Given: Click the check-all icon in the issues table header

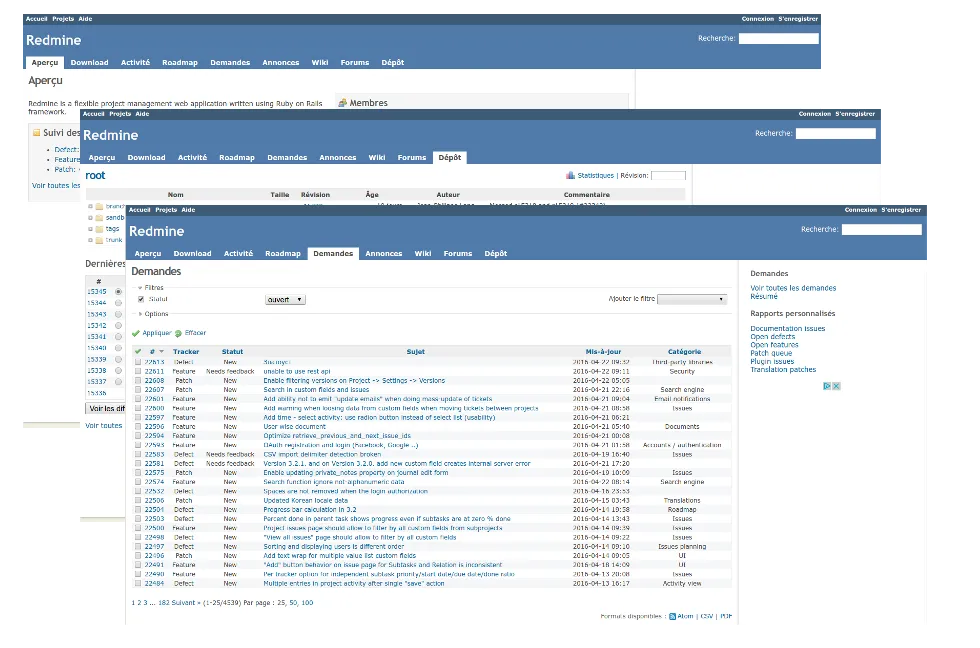Looking at the screenshot, I should [138, 351].
